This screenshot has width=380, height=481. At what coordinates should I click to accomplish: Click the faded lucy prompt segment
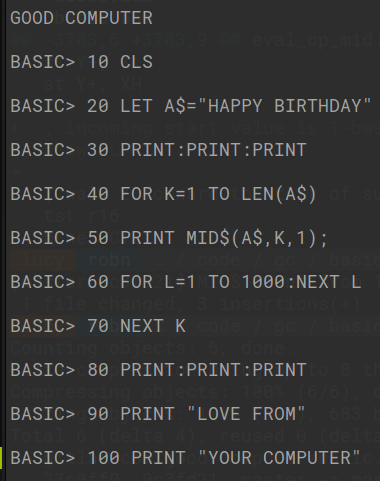coord(43,260)
